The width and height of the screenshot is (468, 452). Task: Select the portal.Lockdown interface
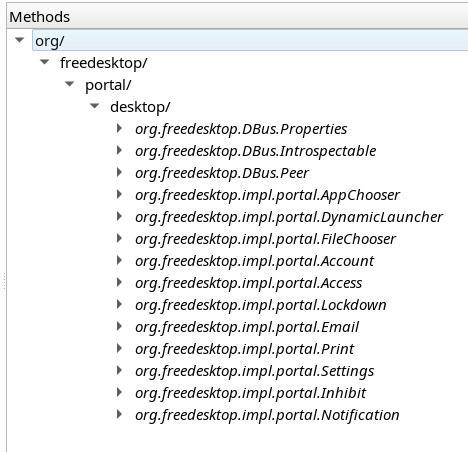[261, 305]
